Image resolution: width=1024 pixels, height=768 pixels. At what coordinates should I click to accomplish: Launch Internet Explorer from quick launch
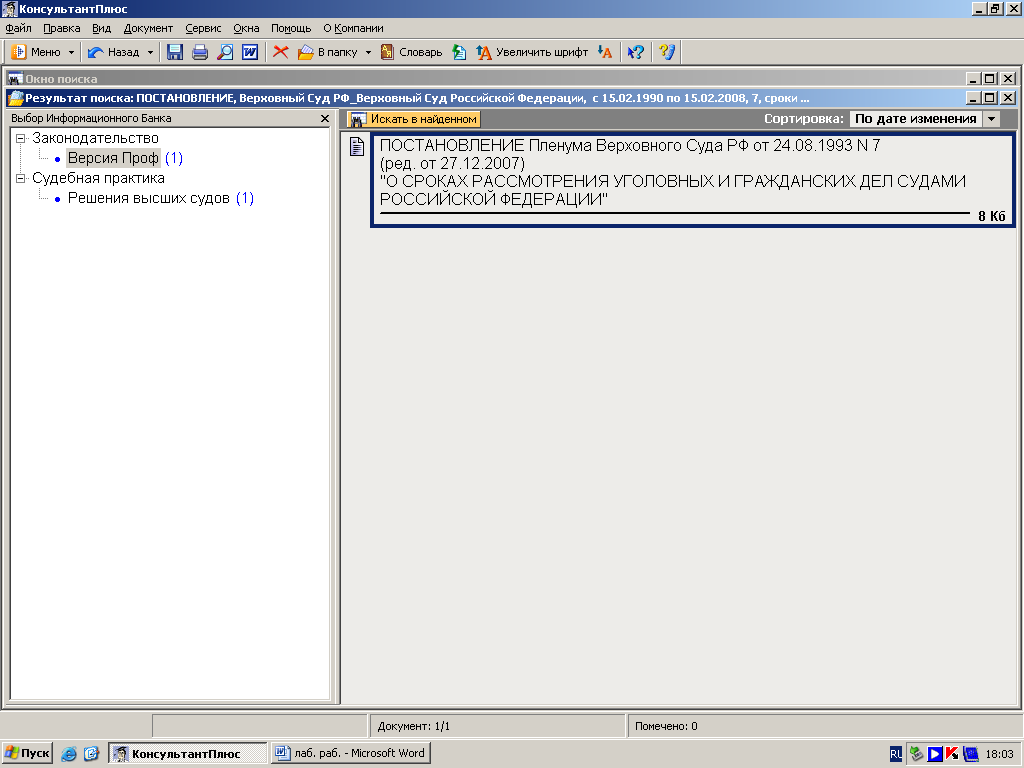pyautogui.click(x=69, y=754)
